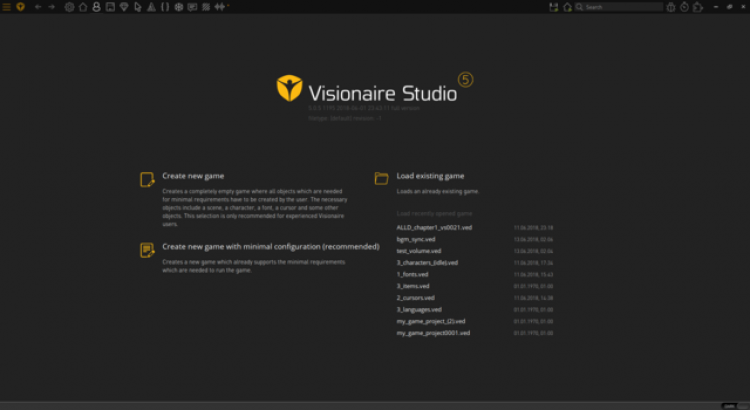Click the stopwatch timer icon
The image size is (750, 410).
click(x=684, y=7)
